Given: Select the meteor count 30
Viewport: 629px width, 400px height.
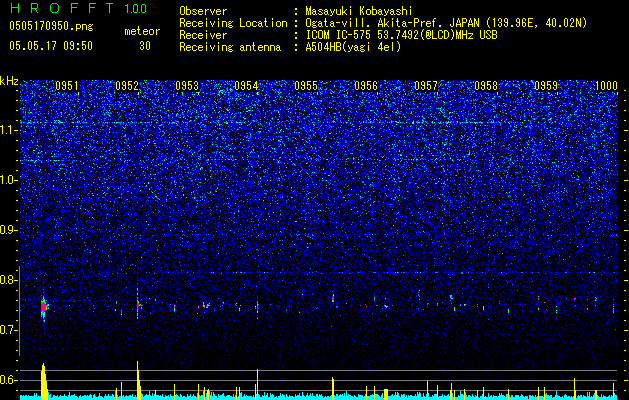Looking at the screenshot, I should tap(145, 46).
